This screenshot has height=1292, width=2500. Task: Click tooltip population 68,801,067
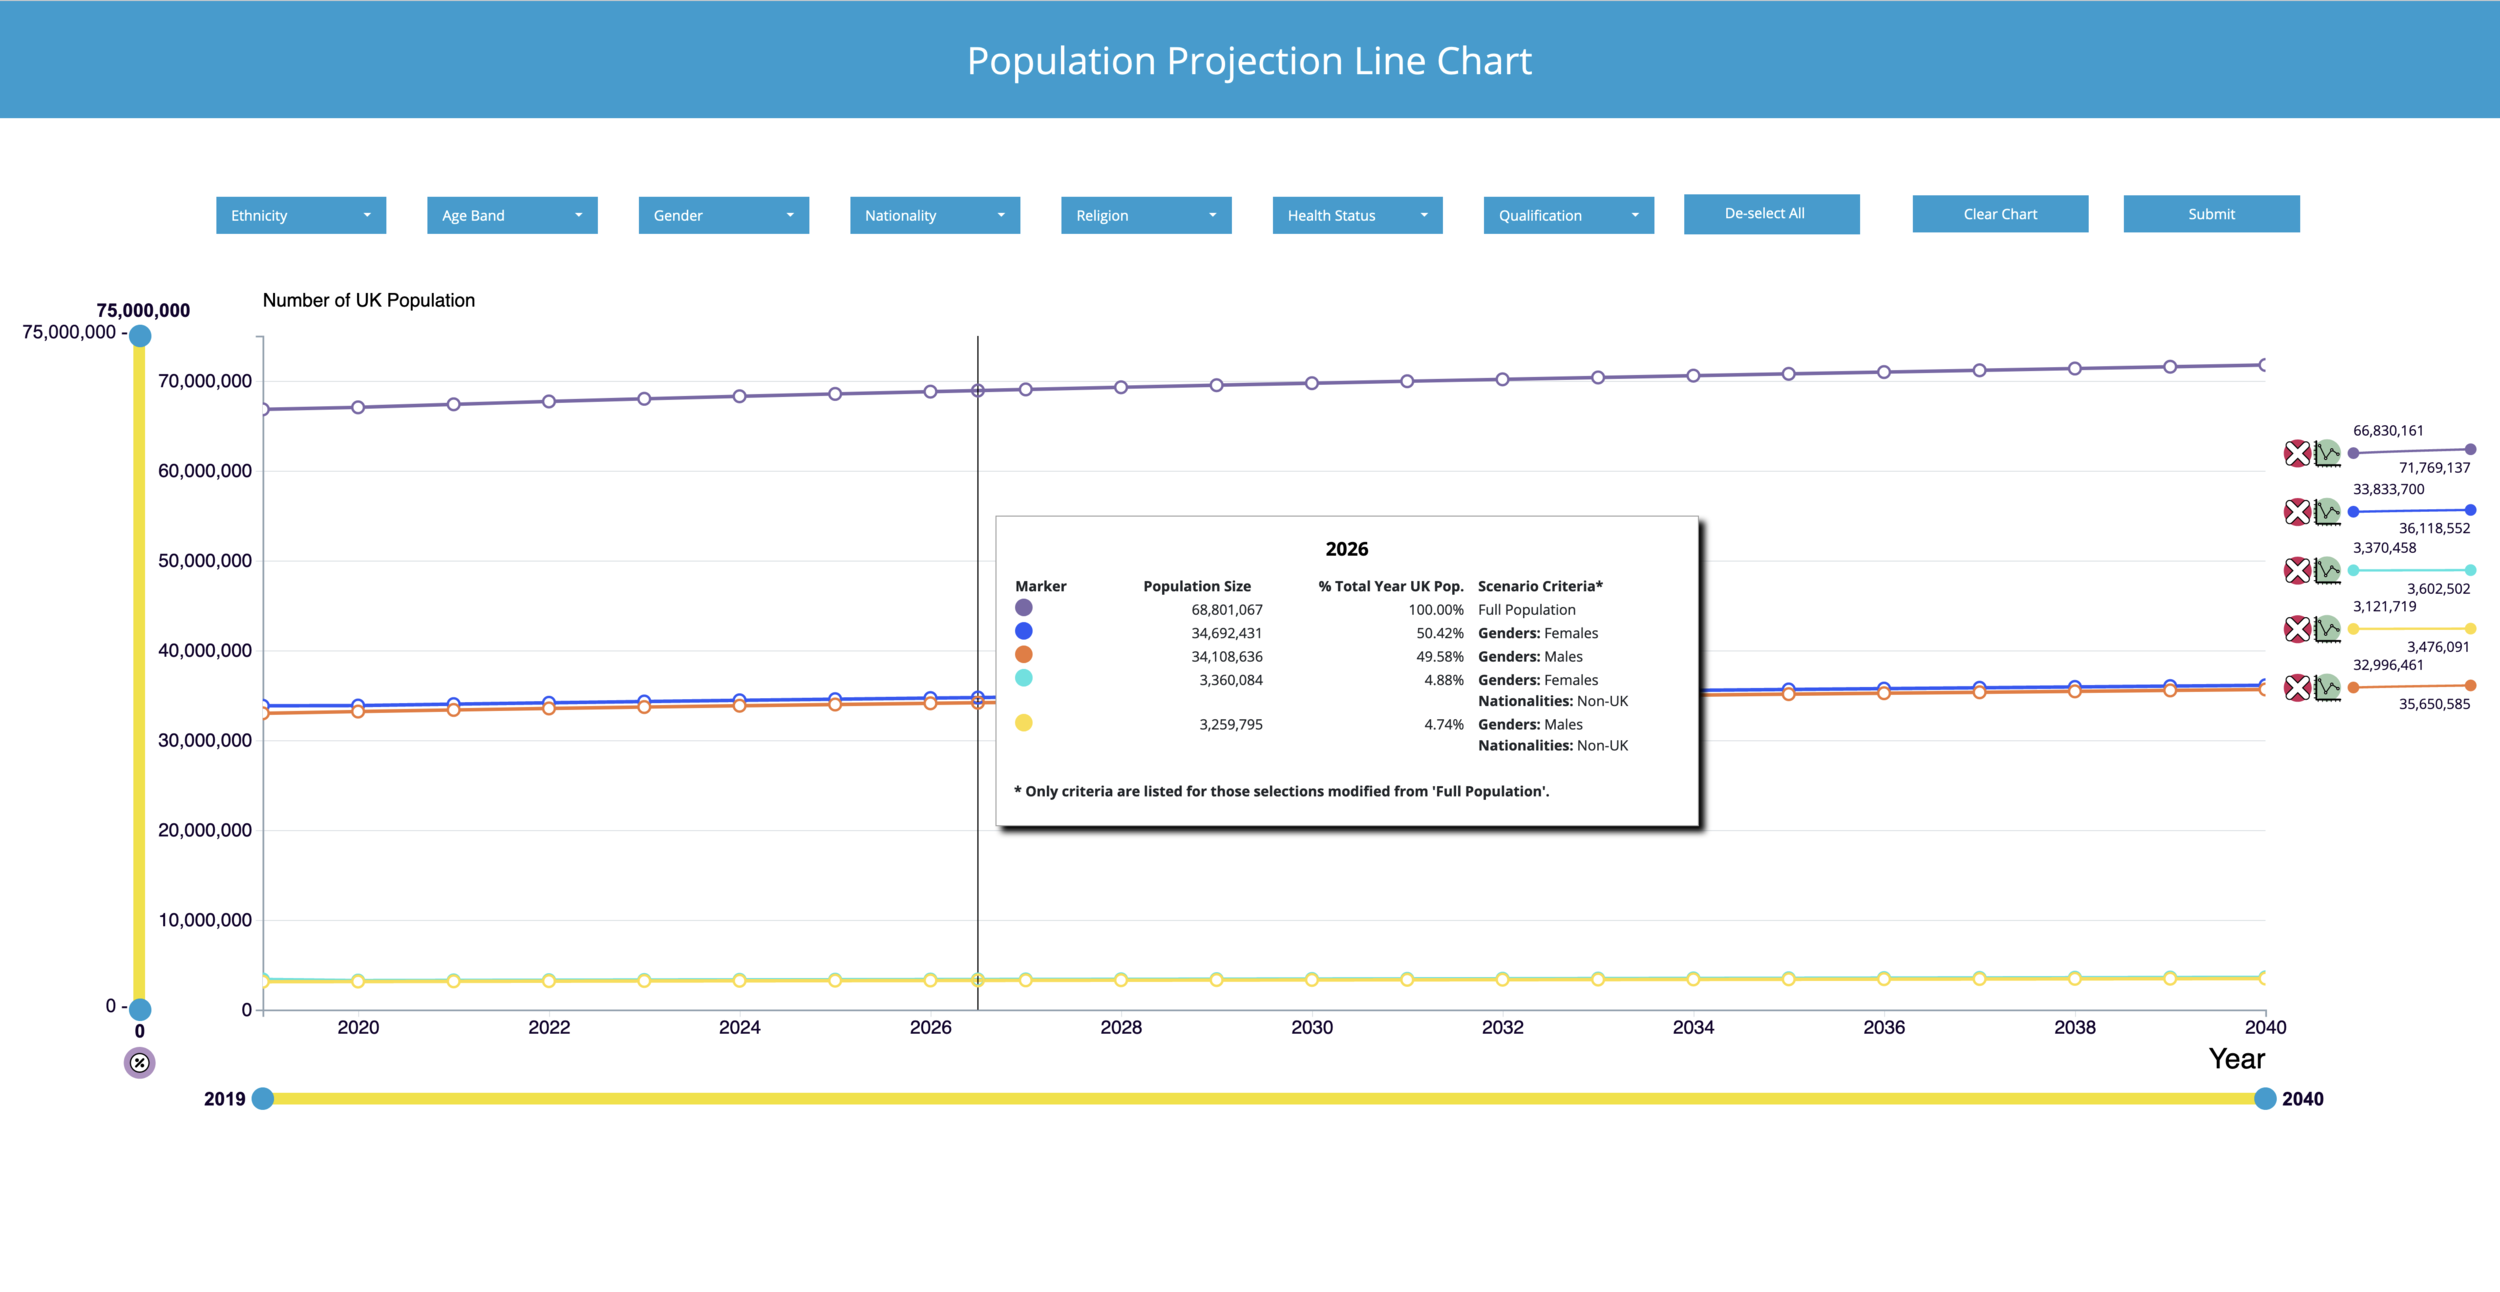[x=1227, y=610]
